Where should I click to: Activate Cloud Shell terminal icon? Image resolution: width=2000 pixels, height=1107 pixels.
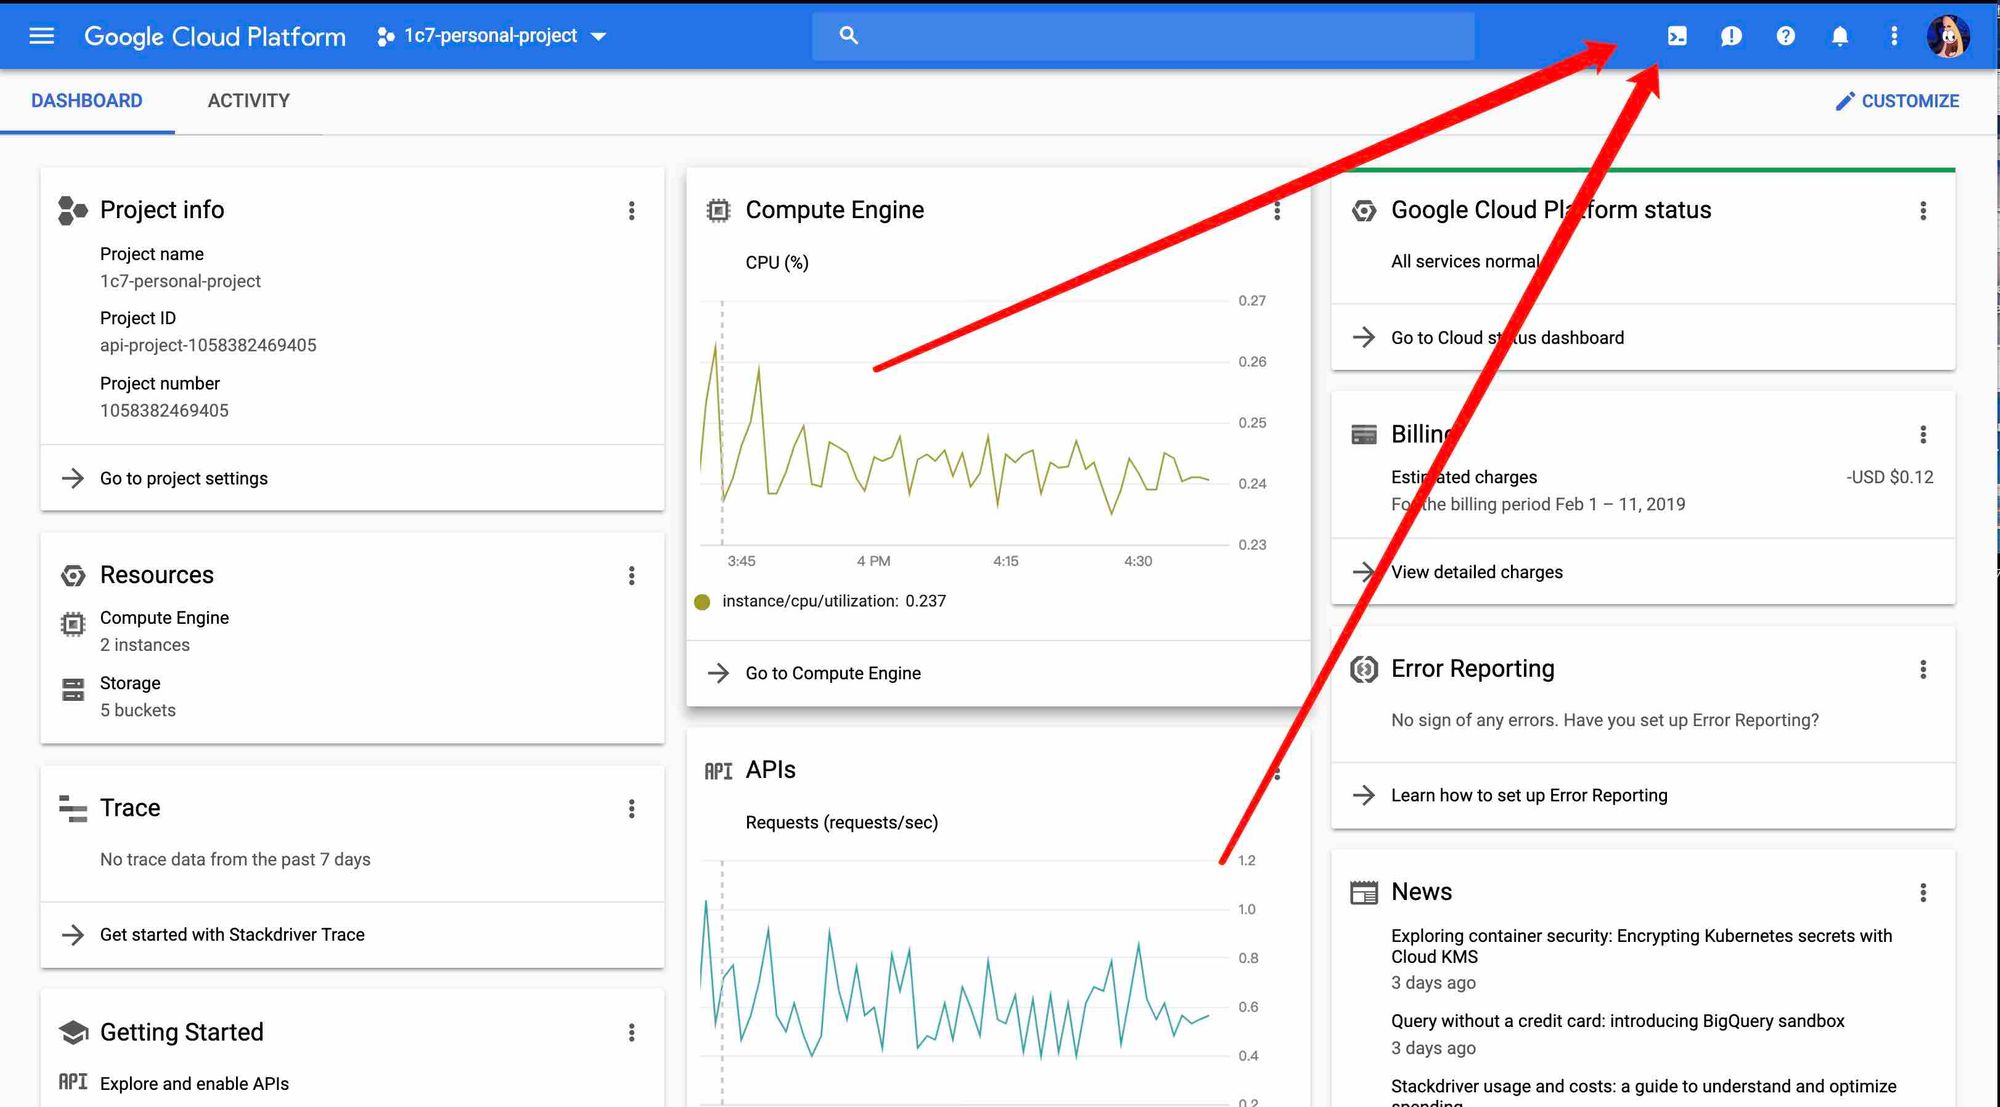pos(1677,36)
